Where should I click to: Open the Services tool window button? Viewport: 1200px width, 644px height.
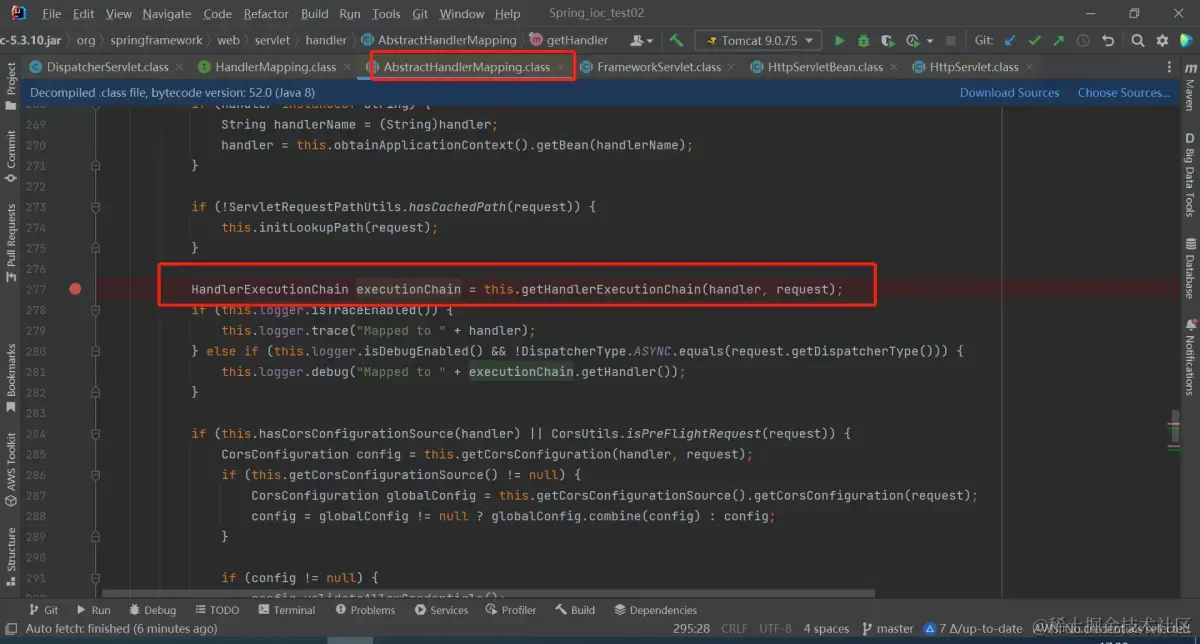point(441,610)
